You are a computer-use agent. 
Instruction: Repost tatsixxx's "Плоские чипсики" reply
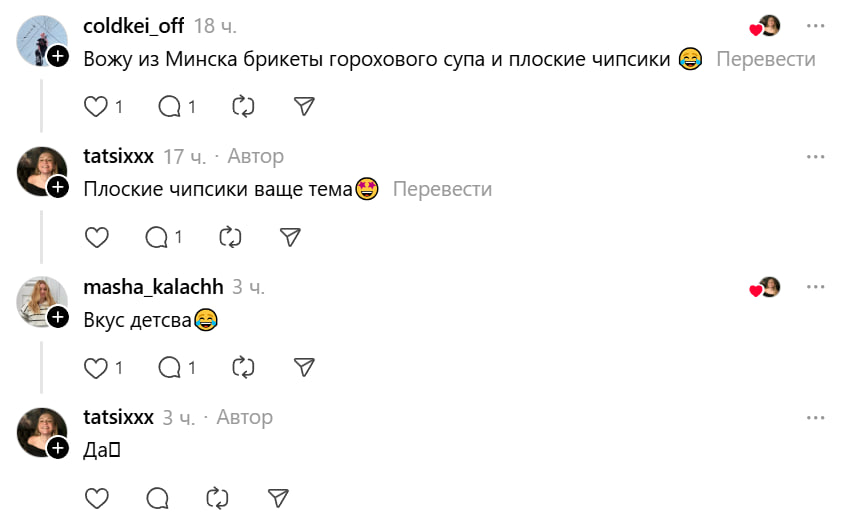coord(230,237)
